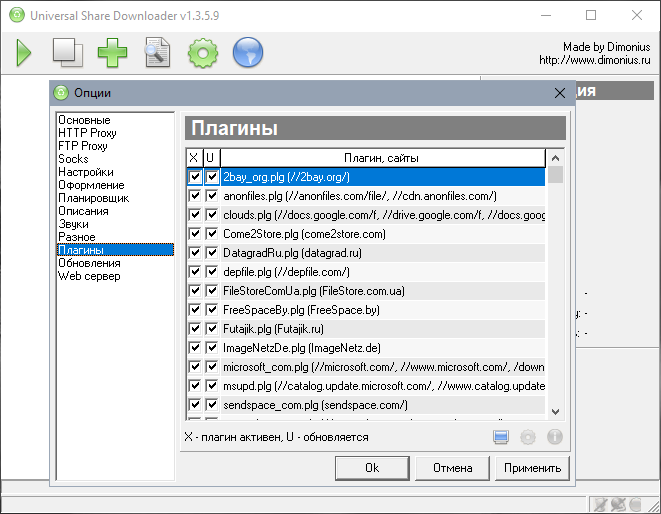
Task: Click the Ok button
Action: (372, 468)
